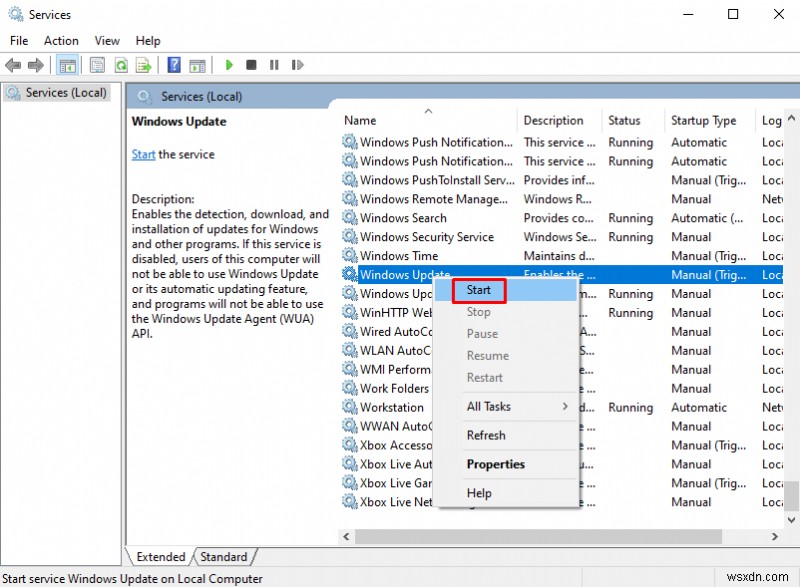Click gear icon of Windows Remote Management
Image resolution: width=800 pixels, height=587 pixels.
pyautogui.click(x=349, y=199)
